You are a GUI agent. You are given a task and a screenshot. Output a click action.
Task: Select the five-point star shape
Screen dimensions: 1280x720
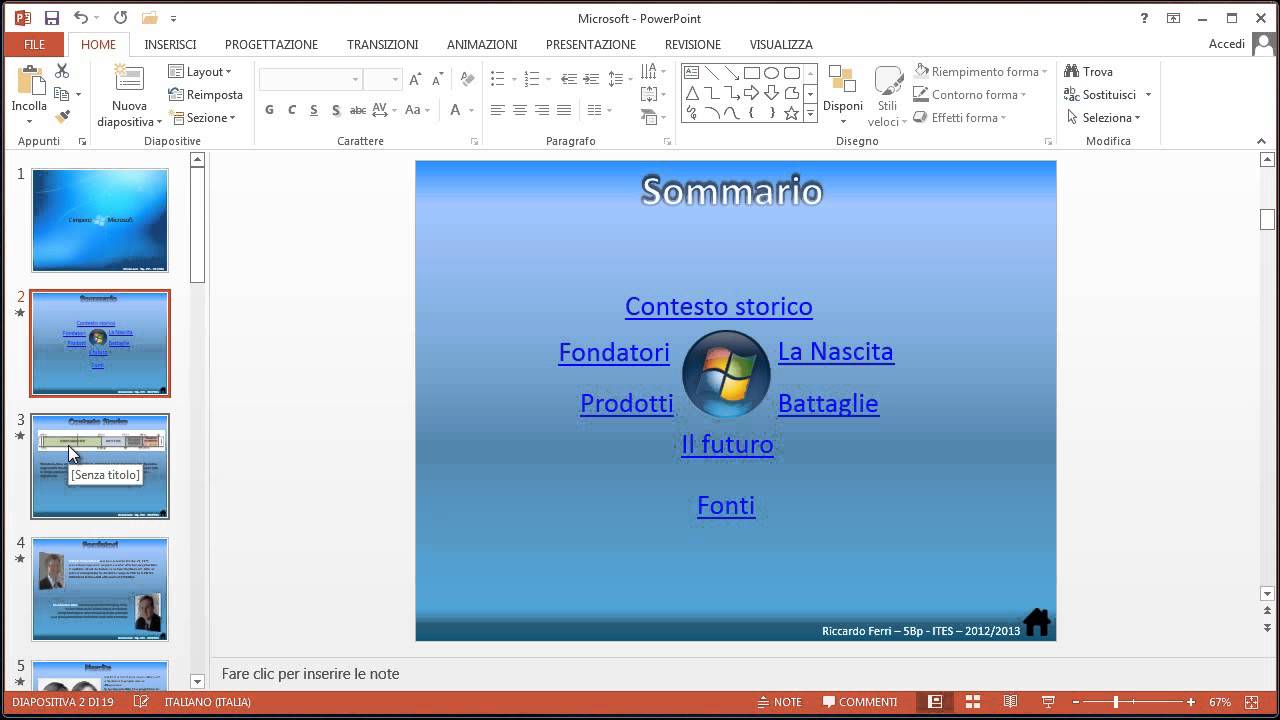pos(791,113)
